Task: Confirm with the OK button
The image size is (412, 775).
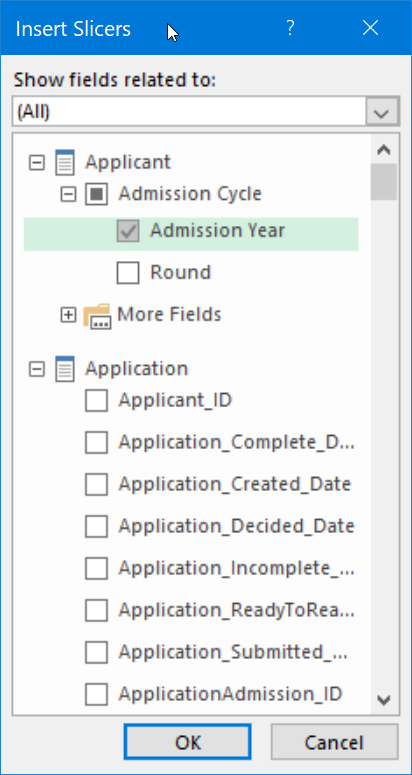Action: pyautogui.click(x=187, y=741)
